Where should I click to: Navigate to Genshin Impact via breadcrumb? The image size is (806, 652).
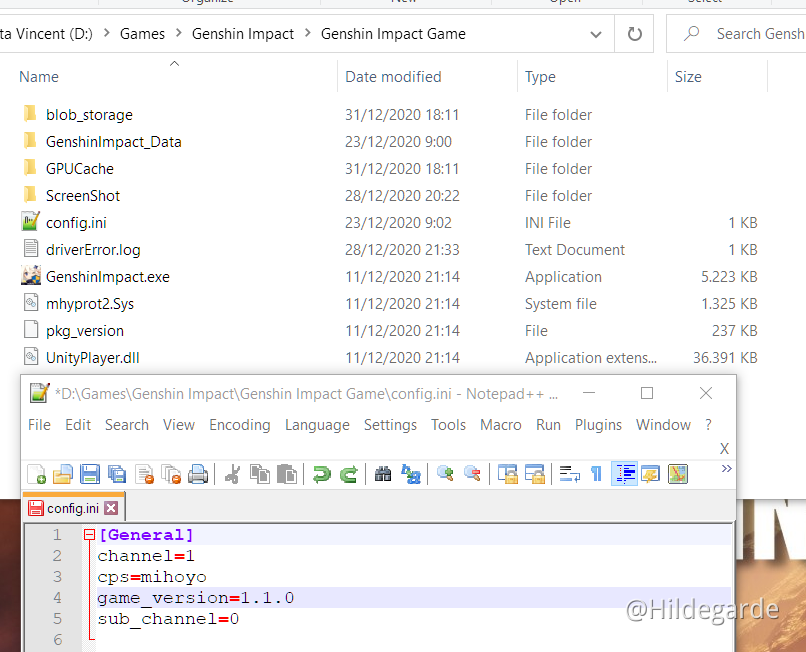coord(242,33)
